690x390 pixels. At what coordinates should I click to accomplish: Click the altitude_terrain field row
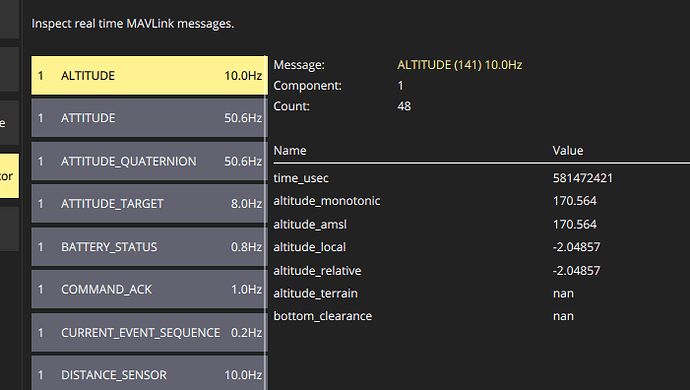(x=481, y=293)
